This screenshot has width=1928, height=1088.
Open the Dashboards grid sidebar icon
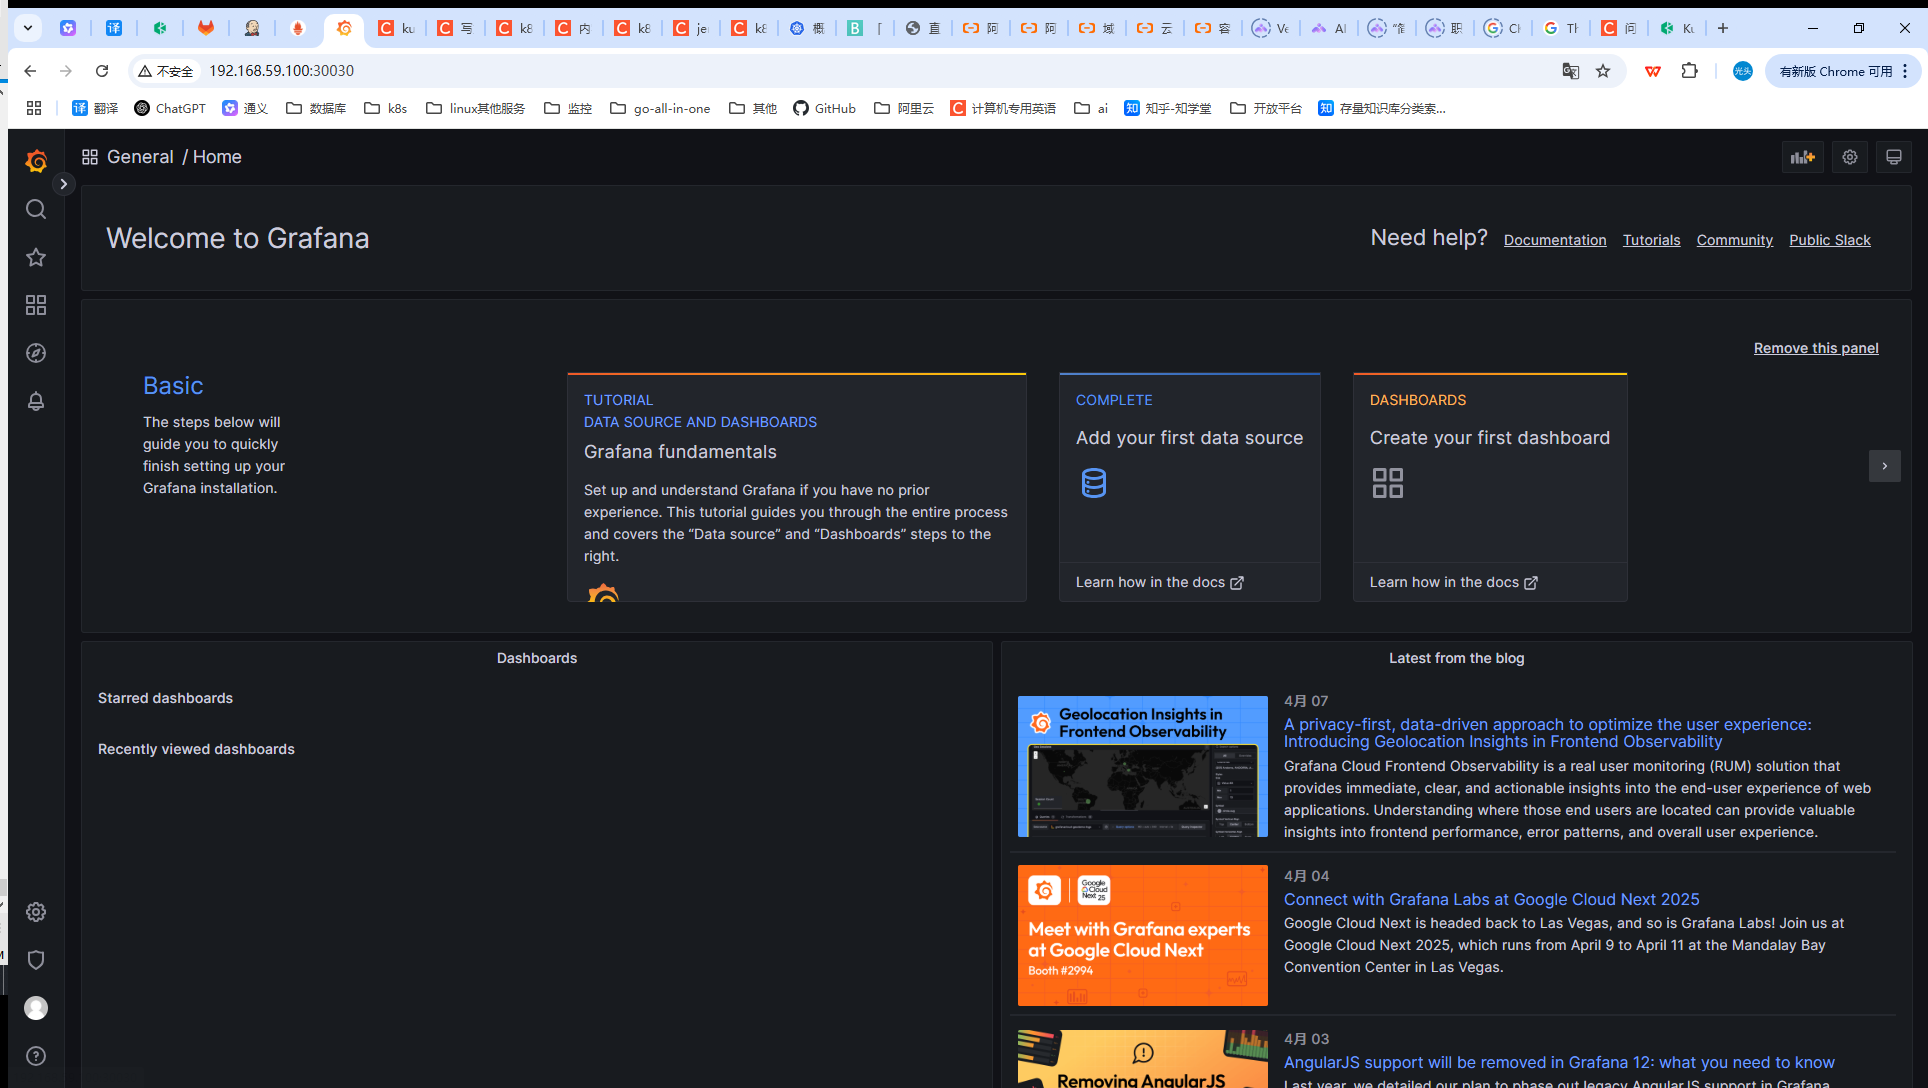click(36, 305)
